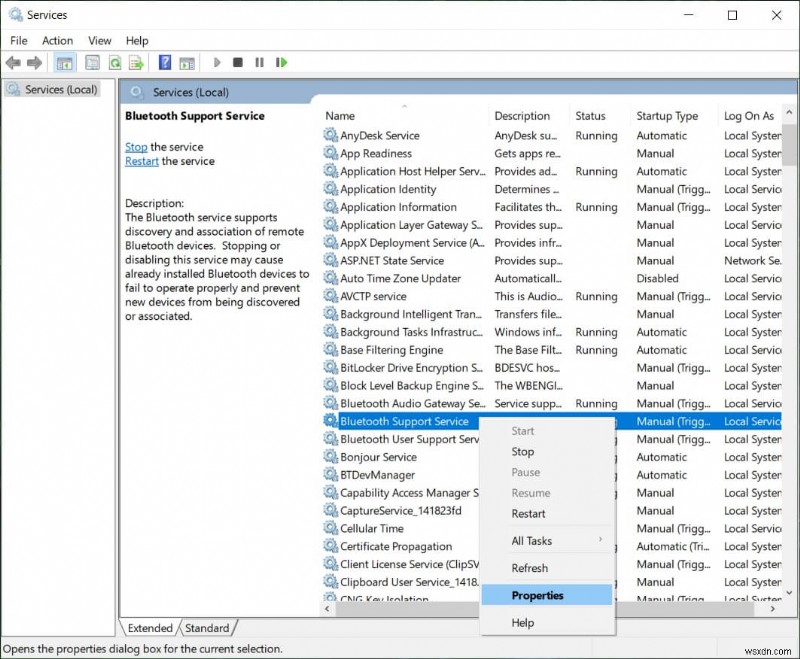Sort services by the Name column header
The width and height of the screenshot is (800, 659).
340,116
